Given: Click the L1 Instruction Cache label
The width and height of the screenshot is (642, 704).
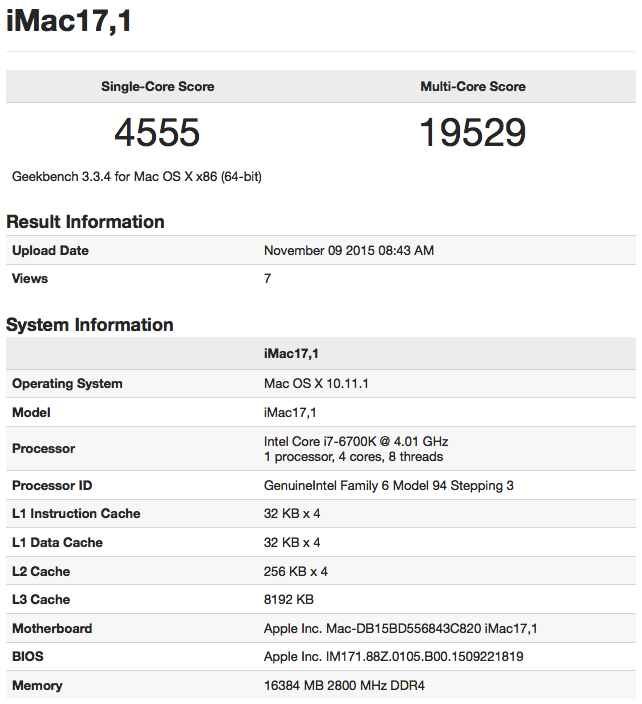Looking at the screenshot, I should tap(76, 514).
